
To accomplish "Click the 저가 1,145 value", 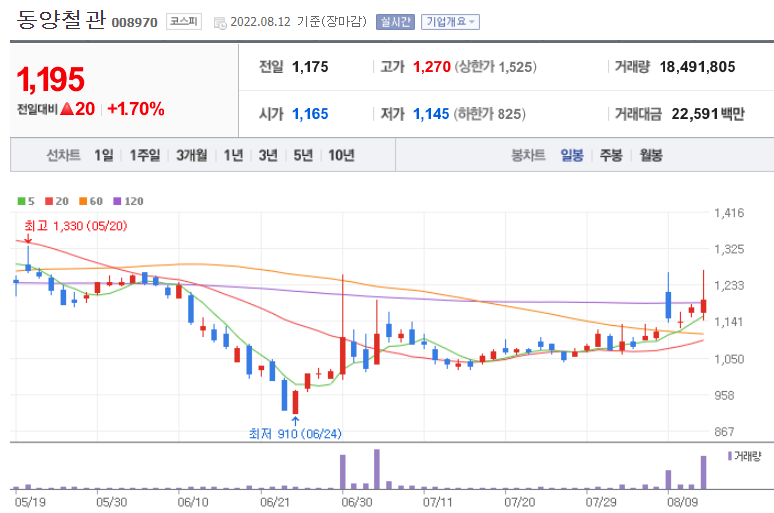I will [x=431, y=114].
